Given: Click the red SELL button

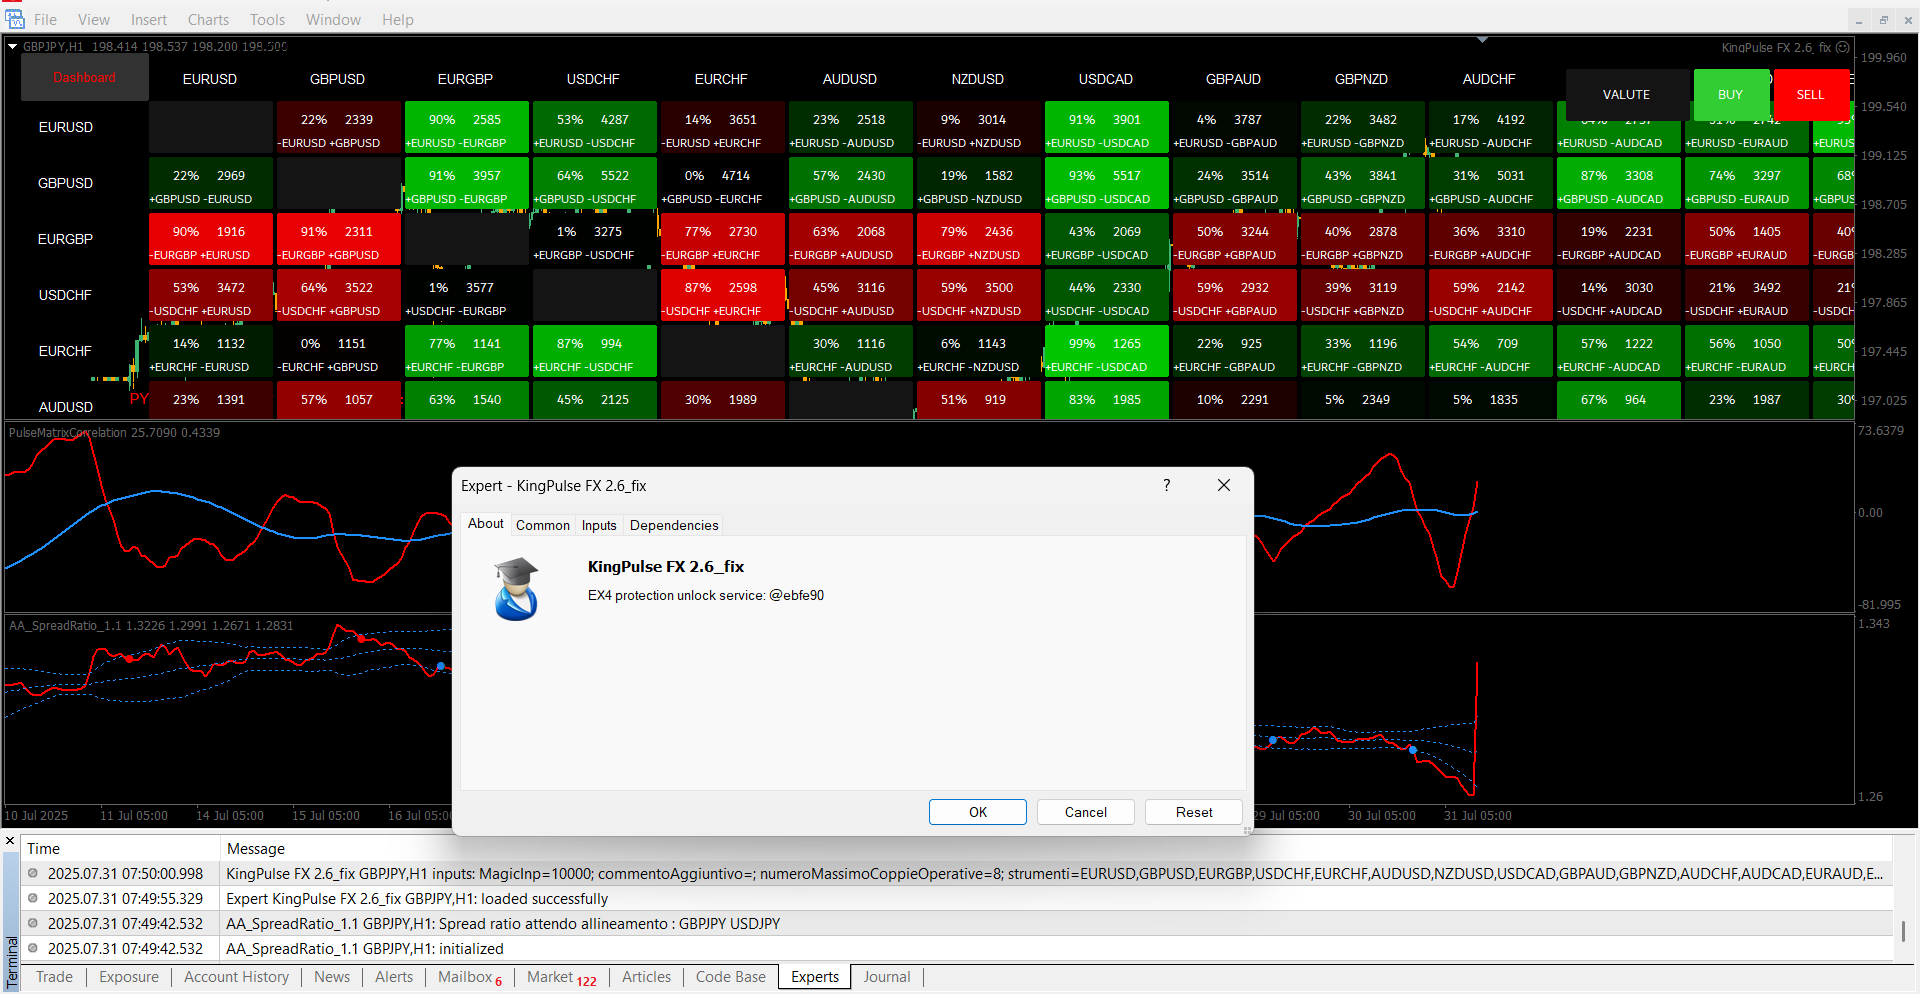Looking at the screenshot, I should 1811,95.
